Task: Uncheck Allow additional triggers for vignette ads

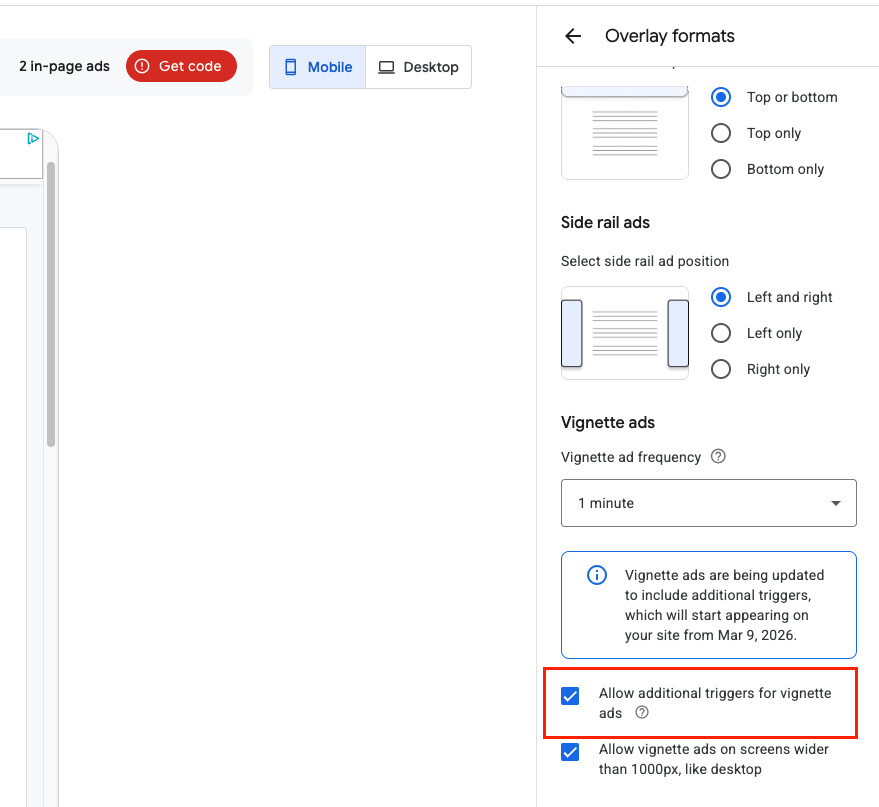Action: [570, 696]
